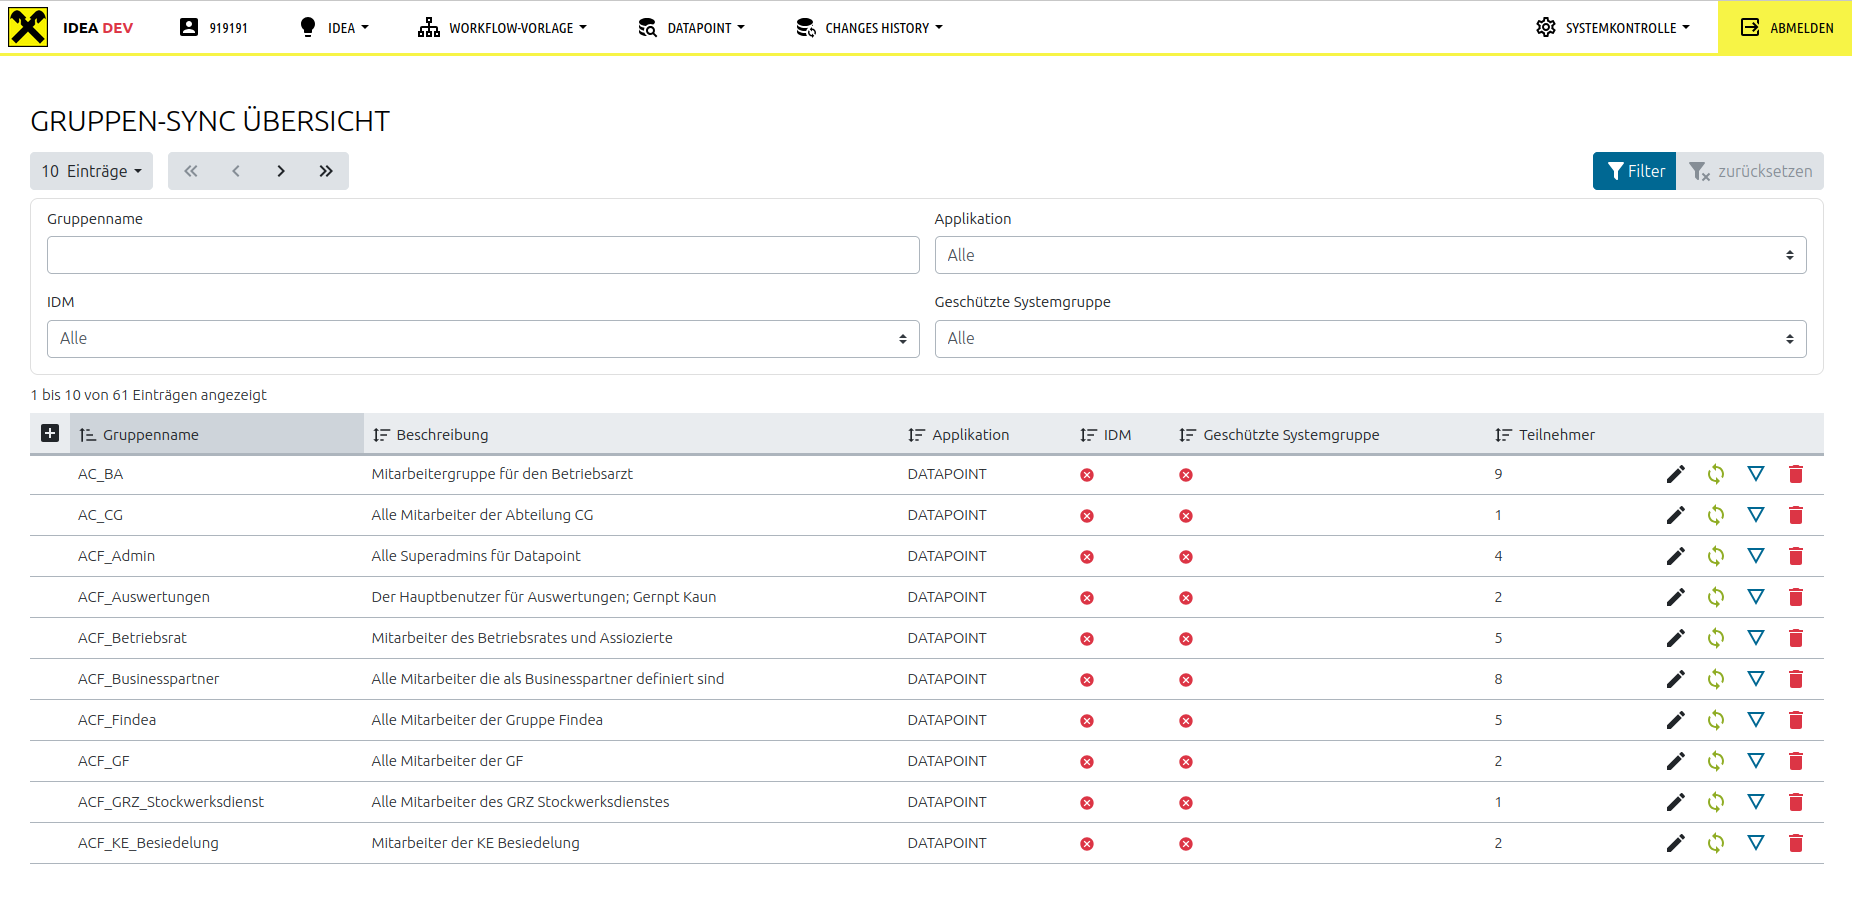Click the filter triangle icon for ACF_Auswertungen
The width and height of the screenshot is (1852, 898).
point(1755,597)
